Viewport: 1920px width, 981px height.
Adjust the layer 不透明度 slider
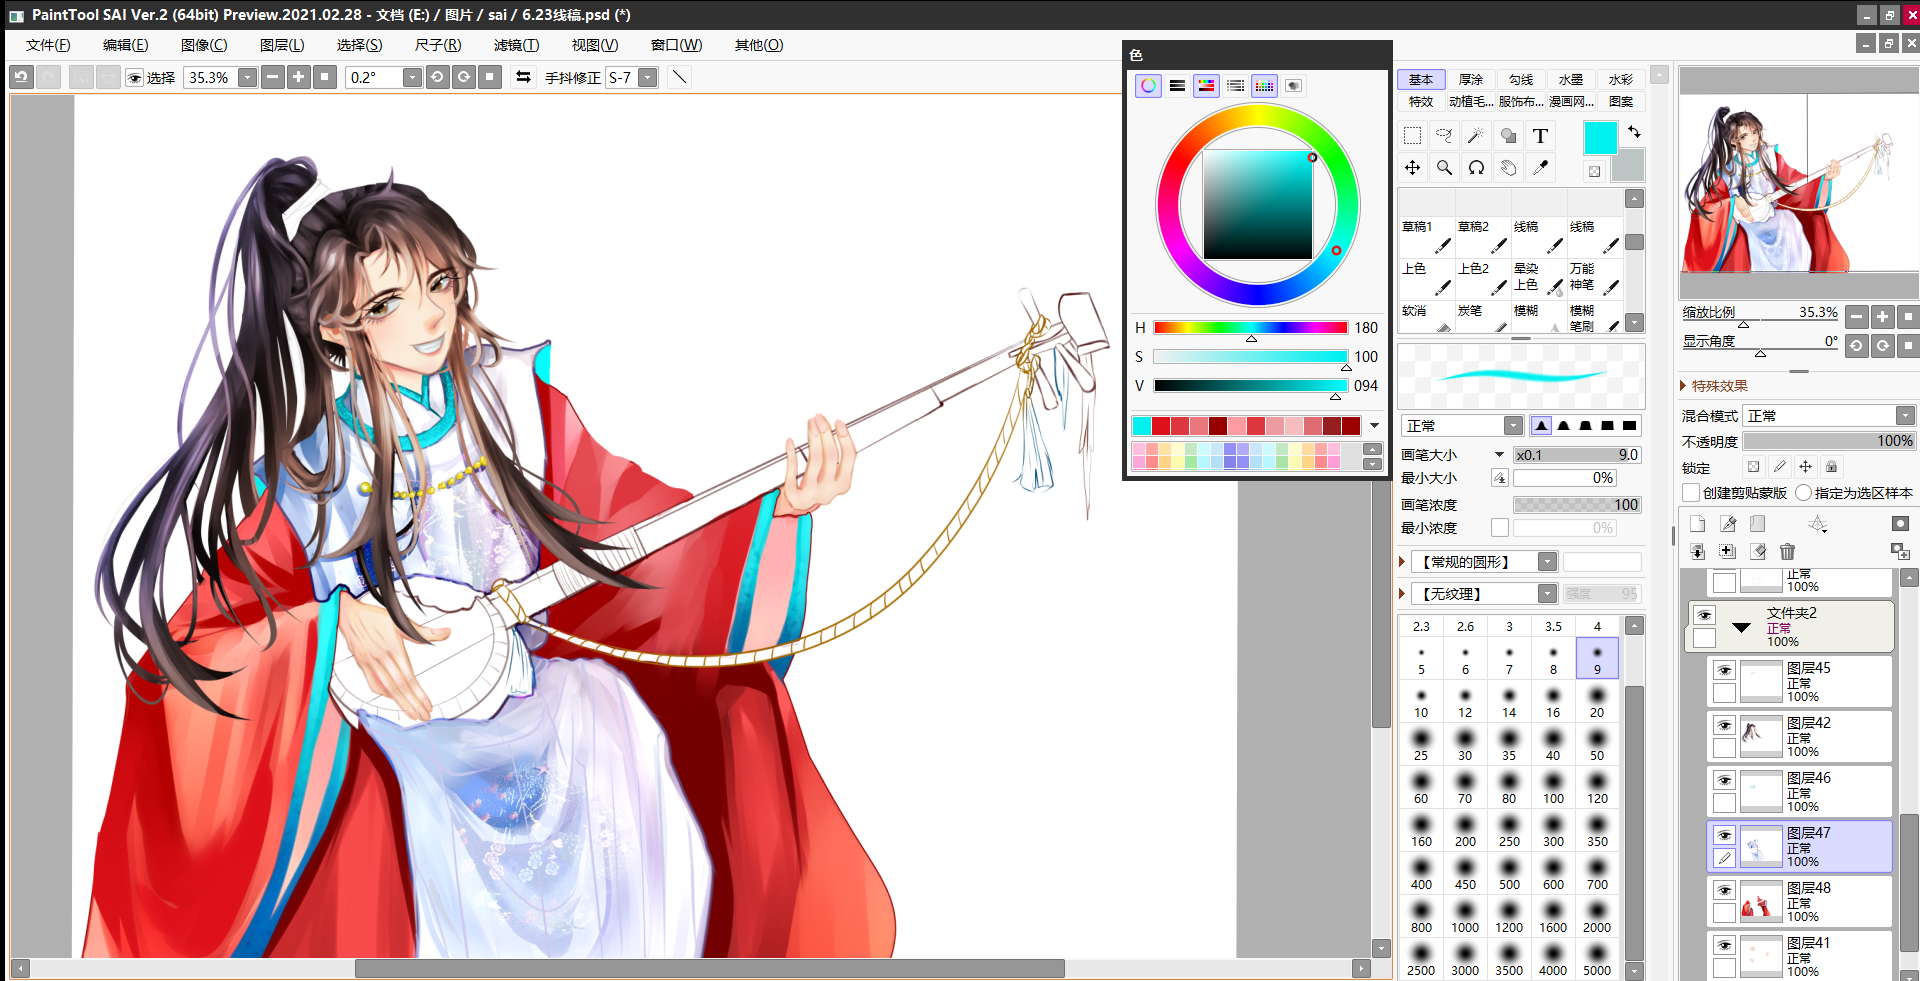click(1829, 441)
